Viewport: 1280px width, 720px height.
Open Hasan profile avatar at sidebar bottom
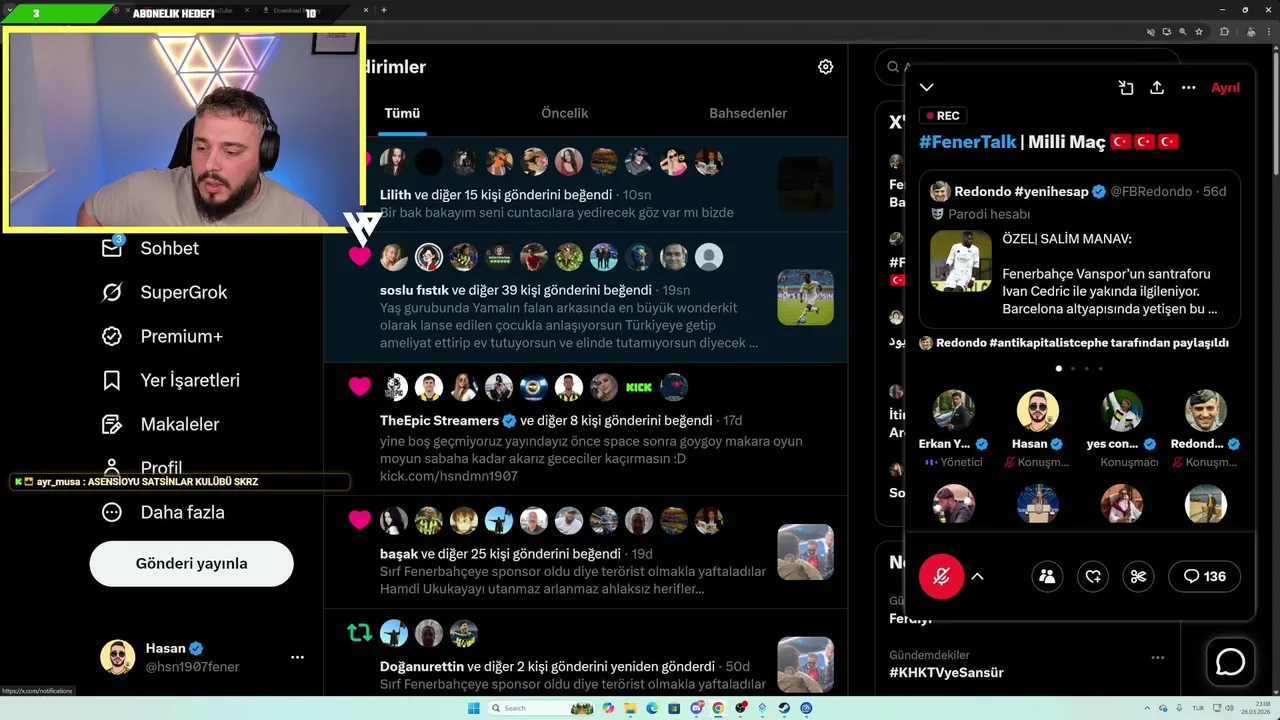(x=117, y=657)
